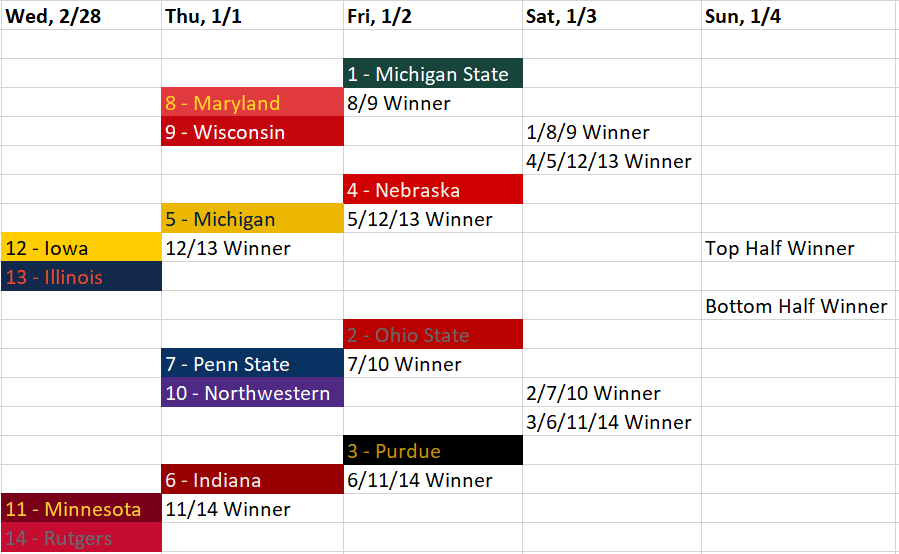This screenshot has width=899, height=554.
Task: Click the '2 - Ohio State' cell
Action: click(432, 335)
